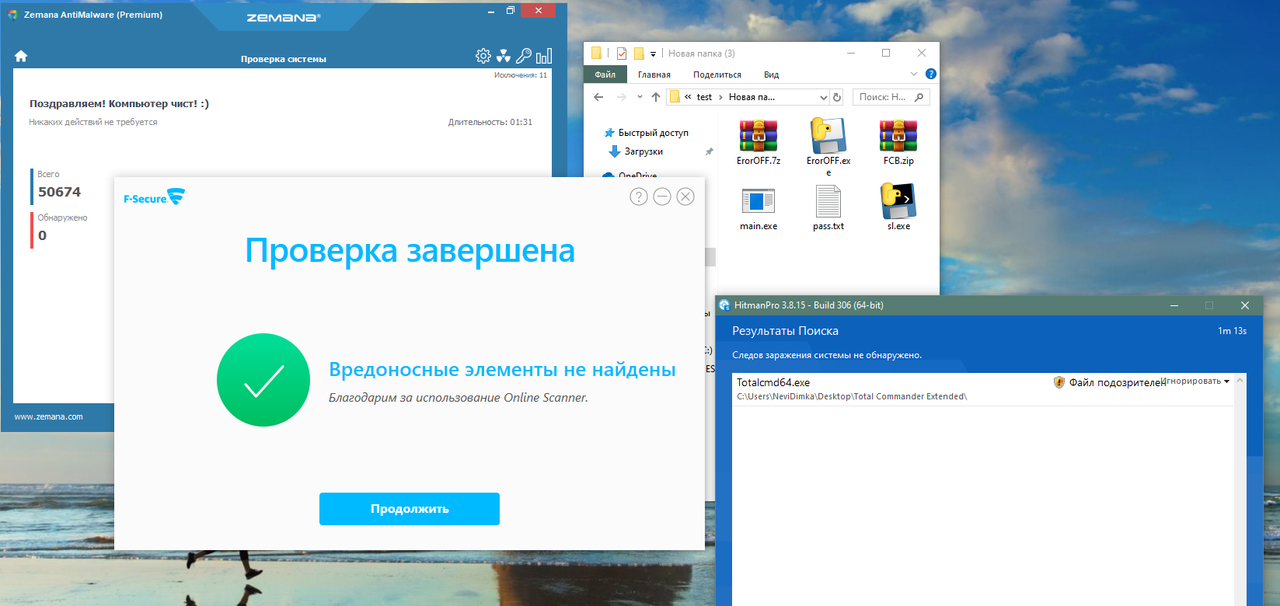The height and width of the screenshot is (606, 1280).
Task: Click the F-Secure logo
Action: [153, 197]
